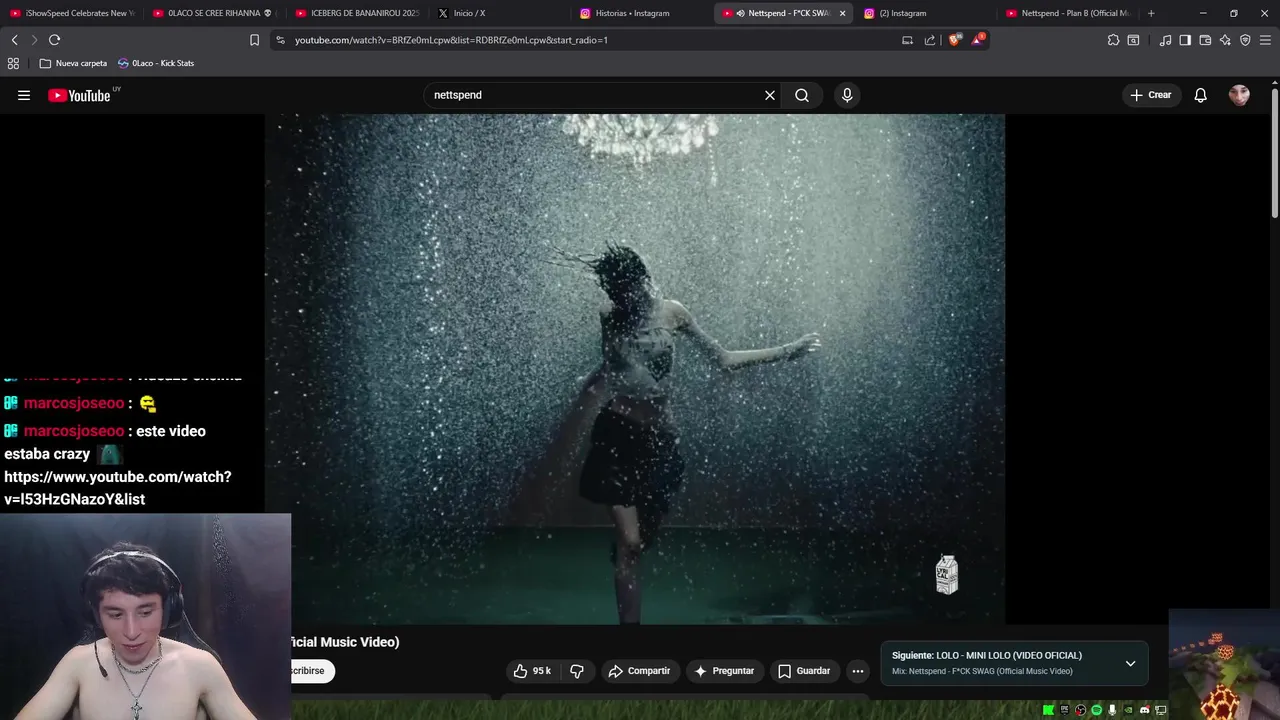
Task: Toggle the browser sidebar panel
Action: click(1185, 40)
